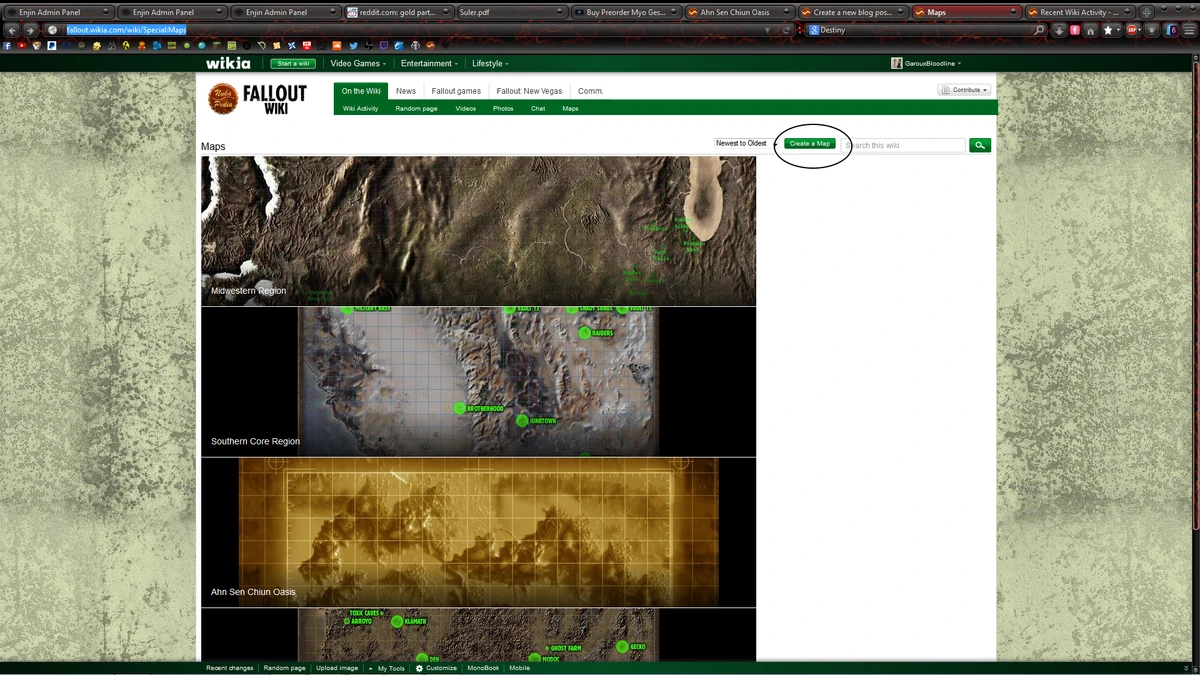Click the Twitter bird bookmark icon
The image size is (1200, 675).
(x=353, y=45)
